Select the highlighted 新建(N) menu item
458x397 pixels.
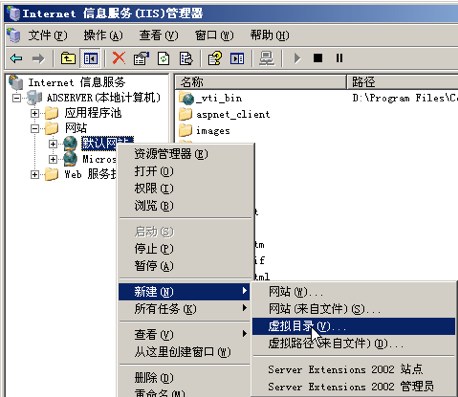point(185,291)
